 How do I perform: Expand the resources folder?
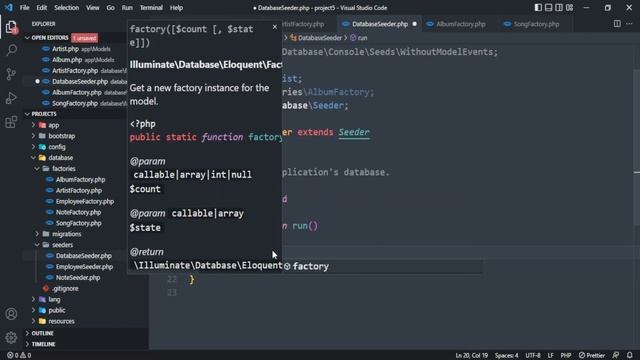tap(61, 321)
